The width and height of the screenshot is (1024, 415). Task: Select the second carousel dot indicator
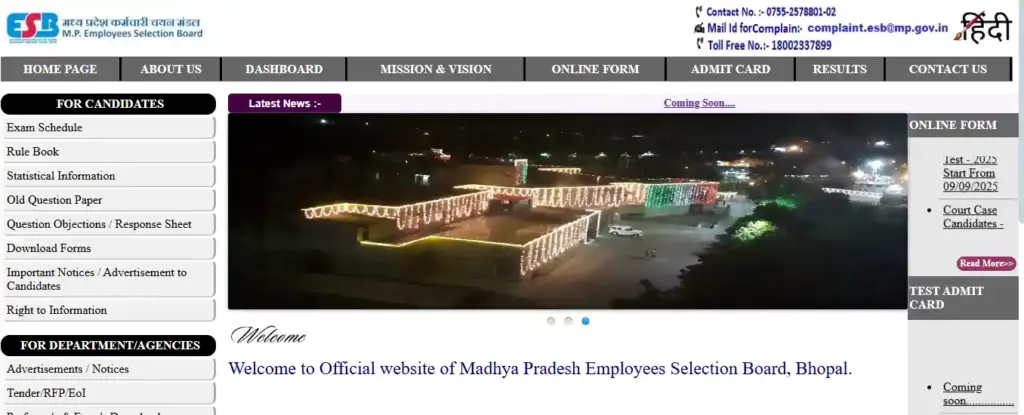click(568, 321)
